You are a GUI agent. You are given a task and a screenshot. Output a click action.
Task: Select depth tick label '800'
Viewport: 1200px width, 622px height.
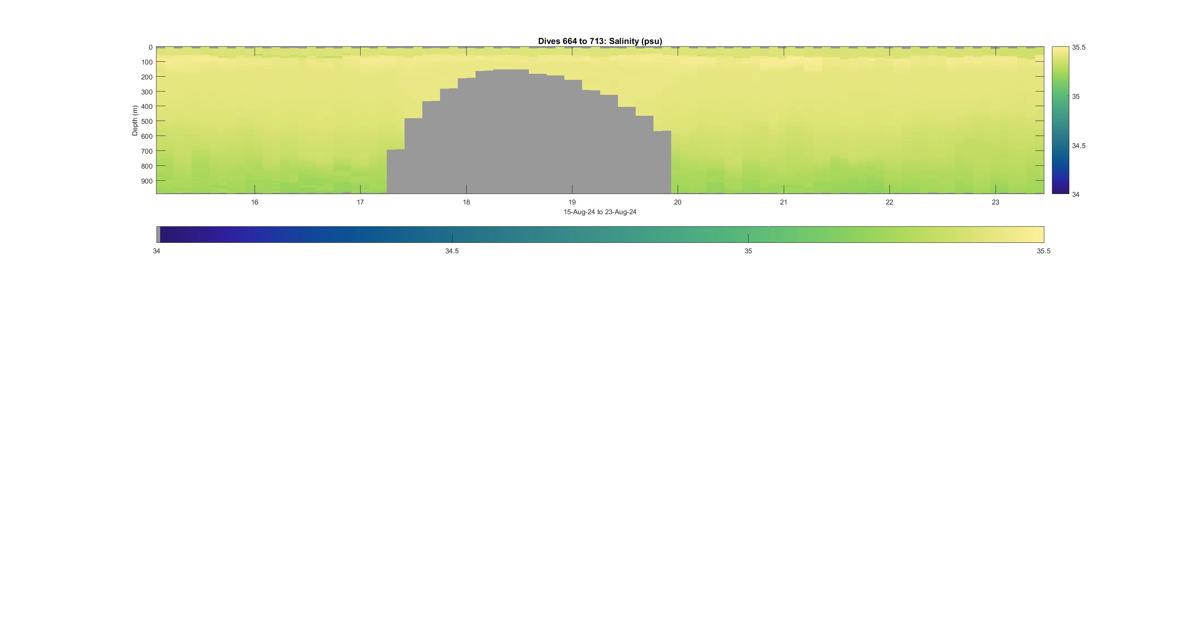pyautogui.click(x=146, y=166)
